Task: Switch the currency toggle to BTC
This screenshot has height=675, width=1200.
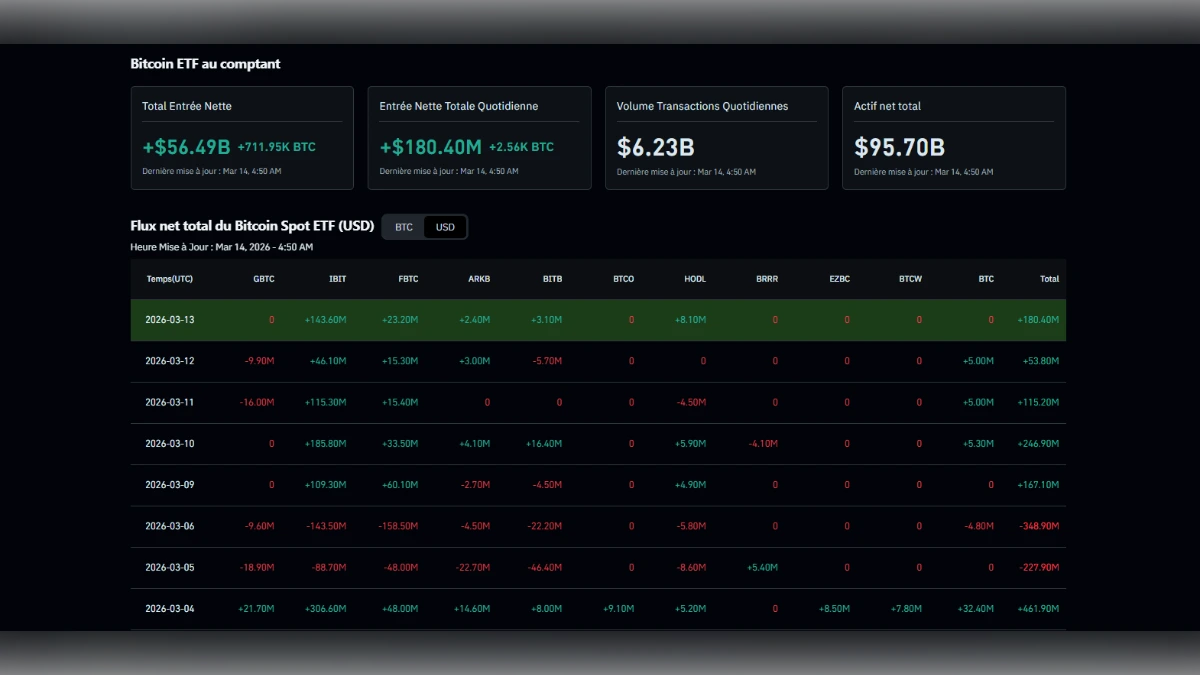Action: tap(402, 227)
